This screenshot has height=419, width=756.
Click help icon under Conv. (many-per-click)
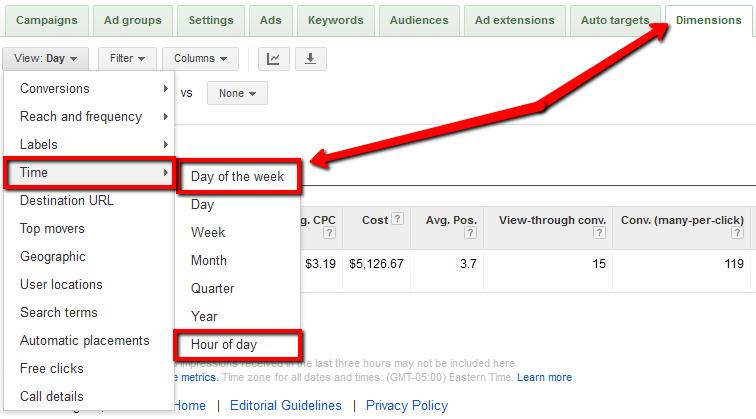(738, 233)
